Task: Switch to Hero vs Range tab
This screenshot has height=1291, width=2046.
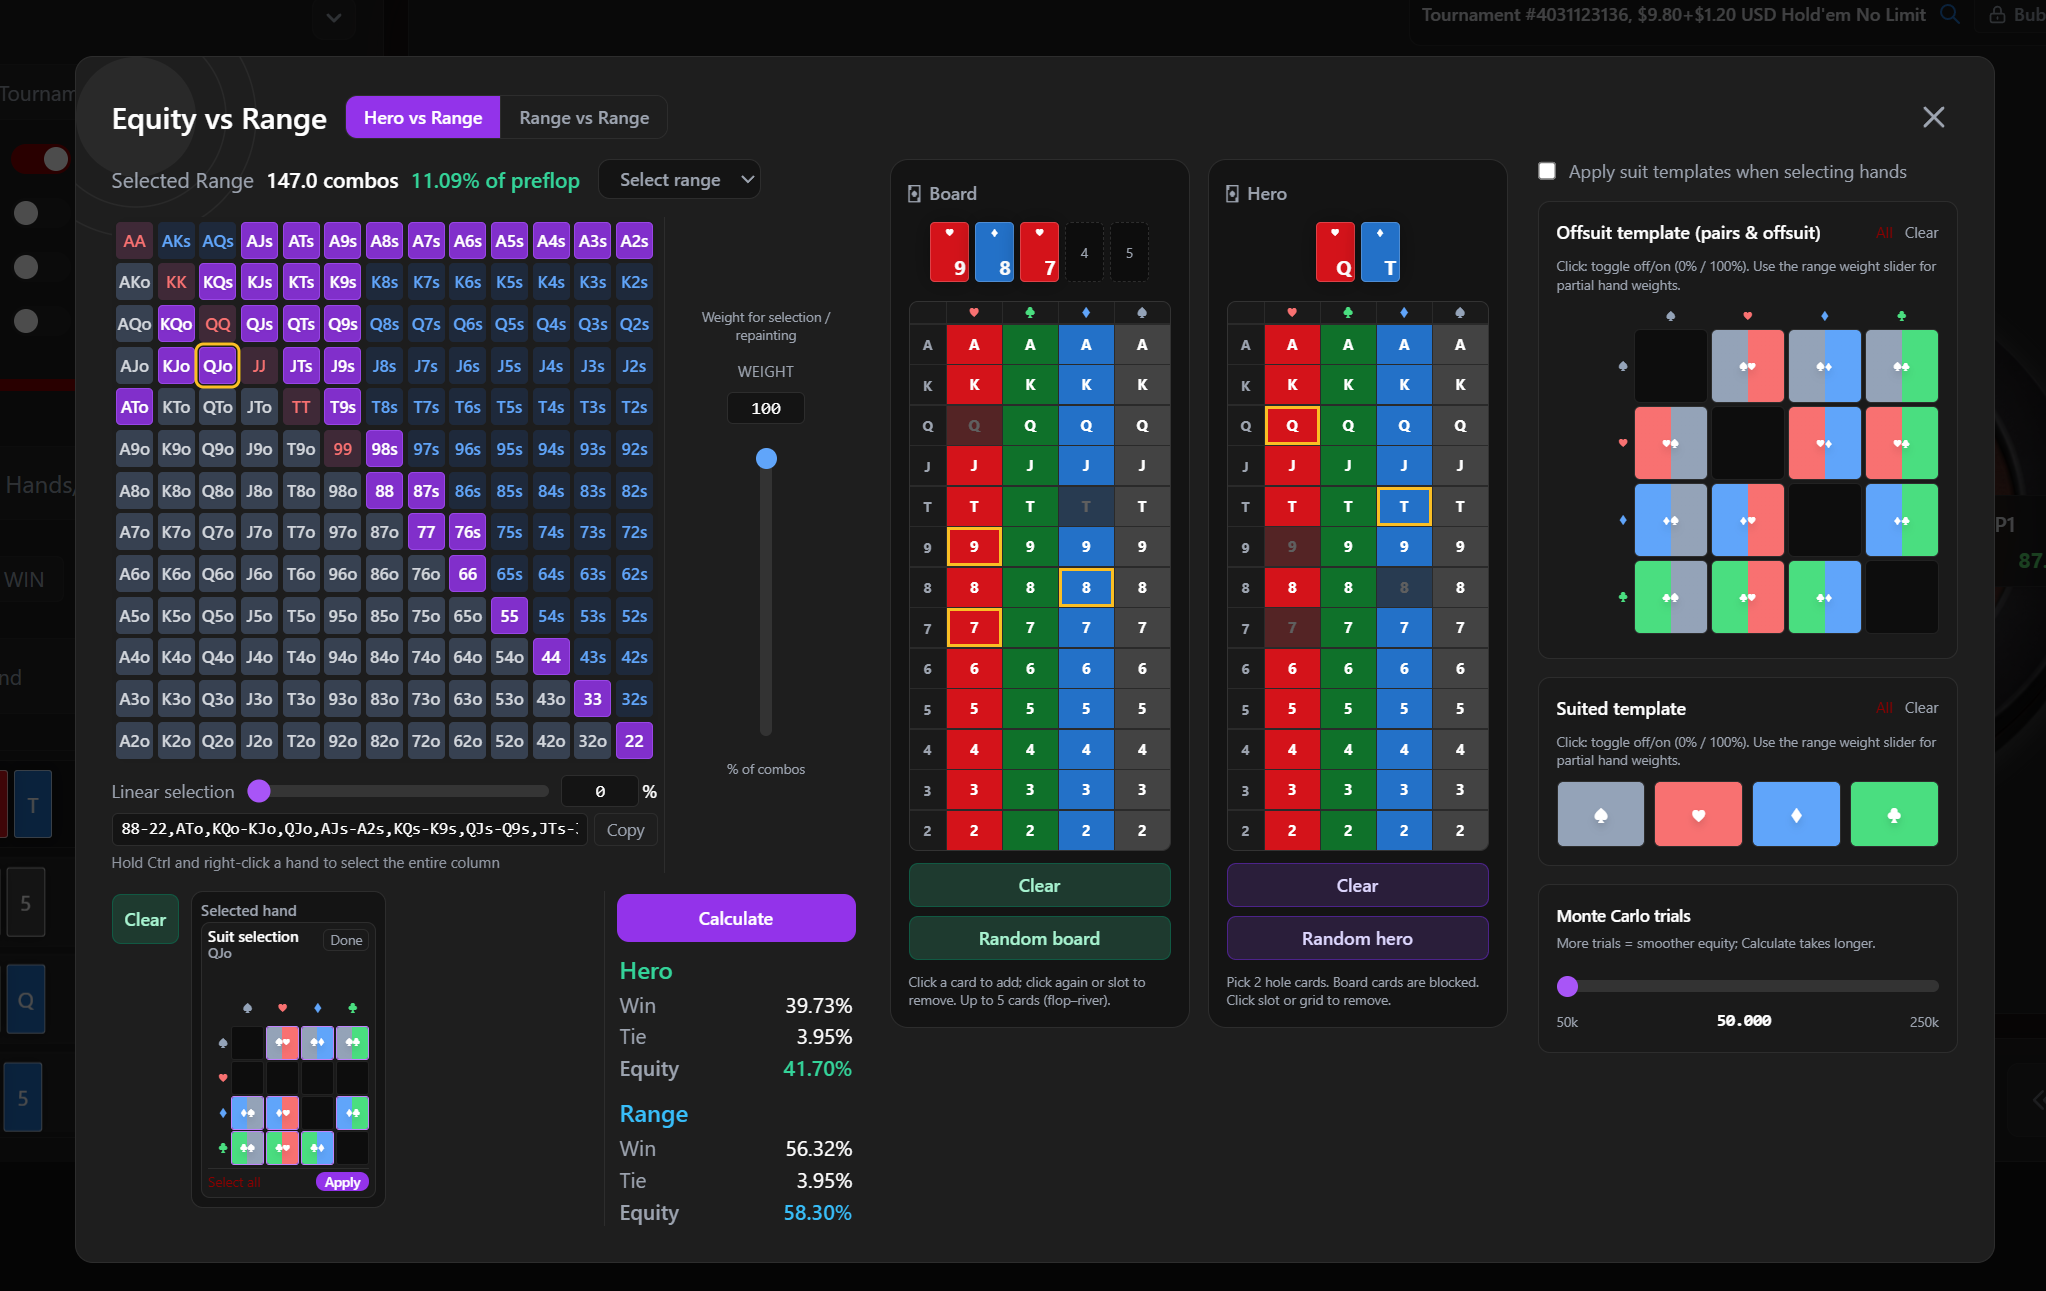Action: (423, 118)
